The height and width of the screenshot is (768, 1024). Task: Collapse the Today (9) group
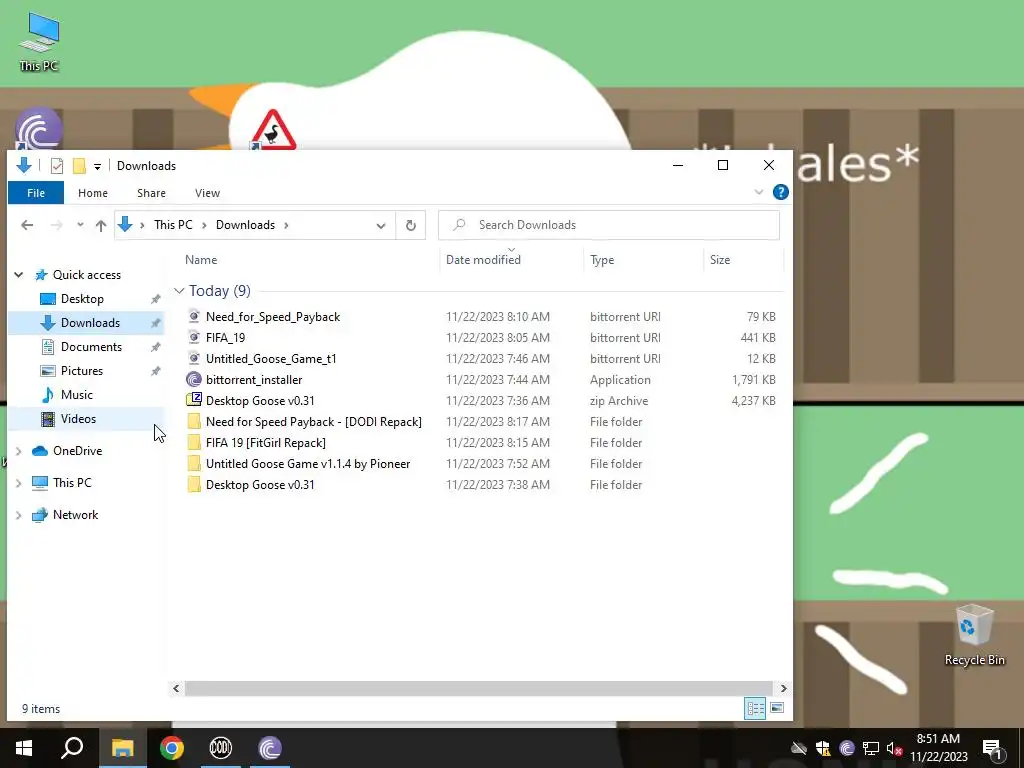point(179,291)
